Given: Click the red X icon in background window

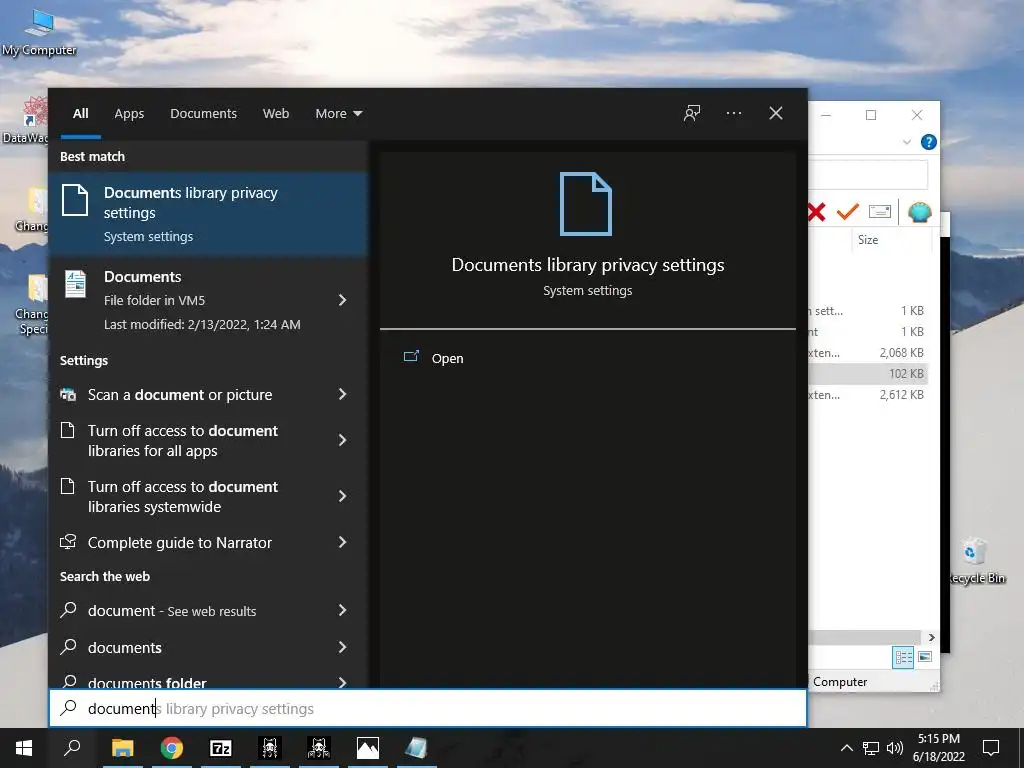Looking at the screenshot, I should [816, 212].
